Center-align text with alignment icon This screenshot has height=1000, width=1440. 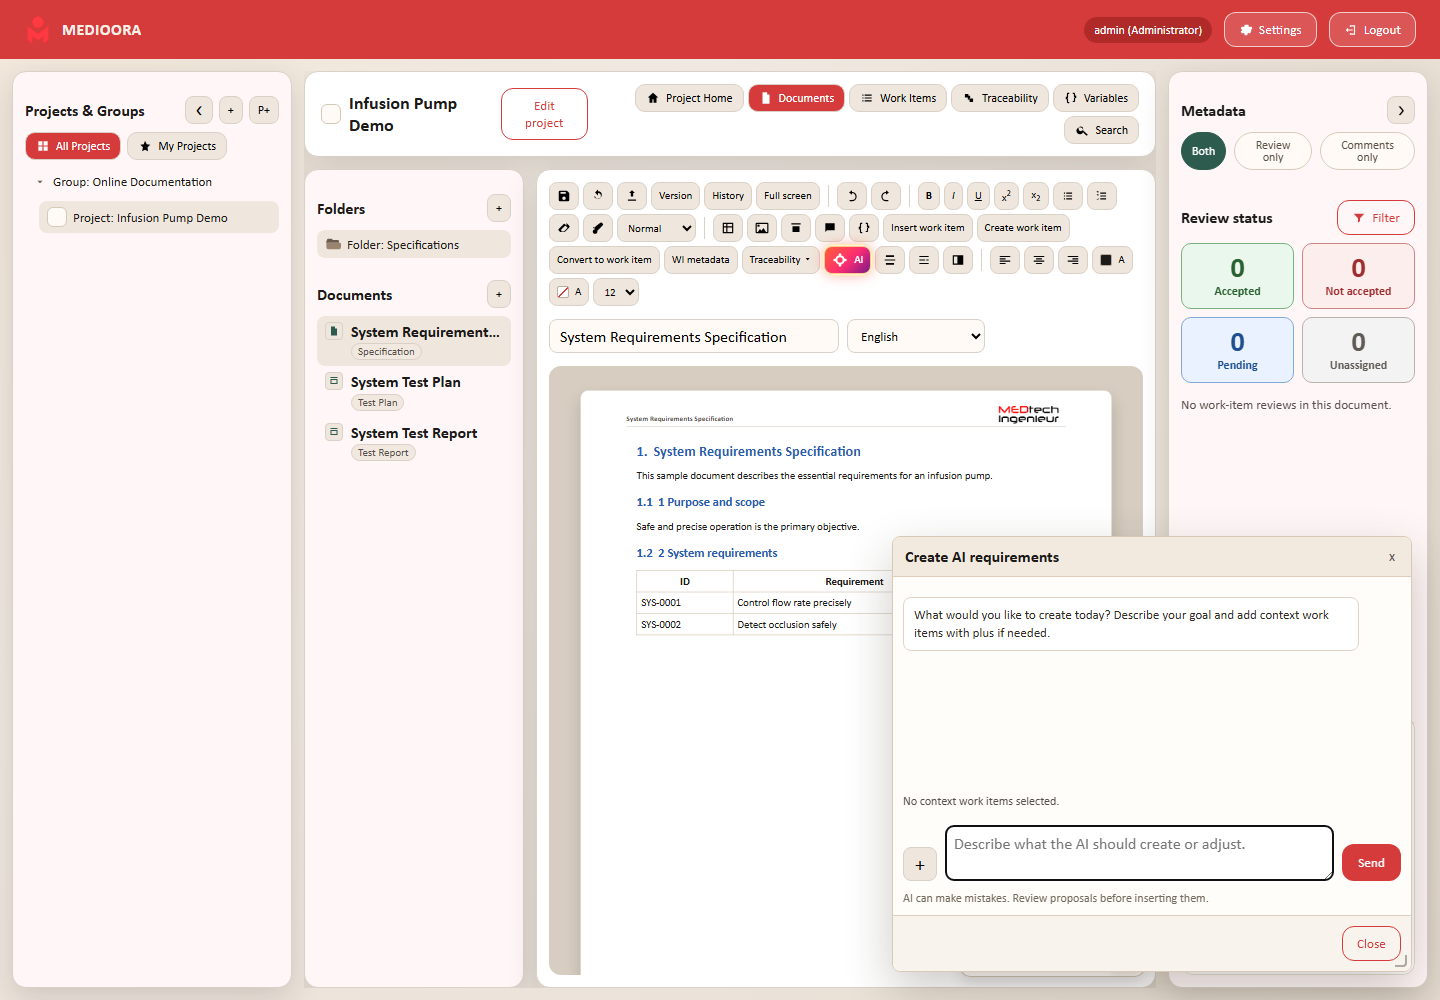[1039, 260]
